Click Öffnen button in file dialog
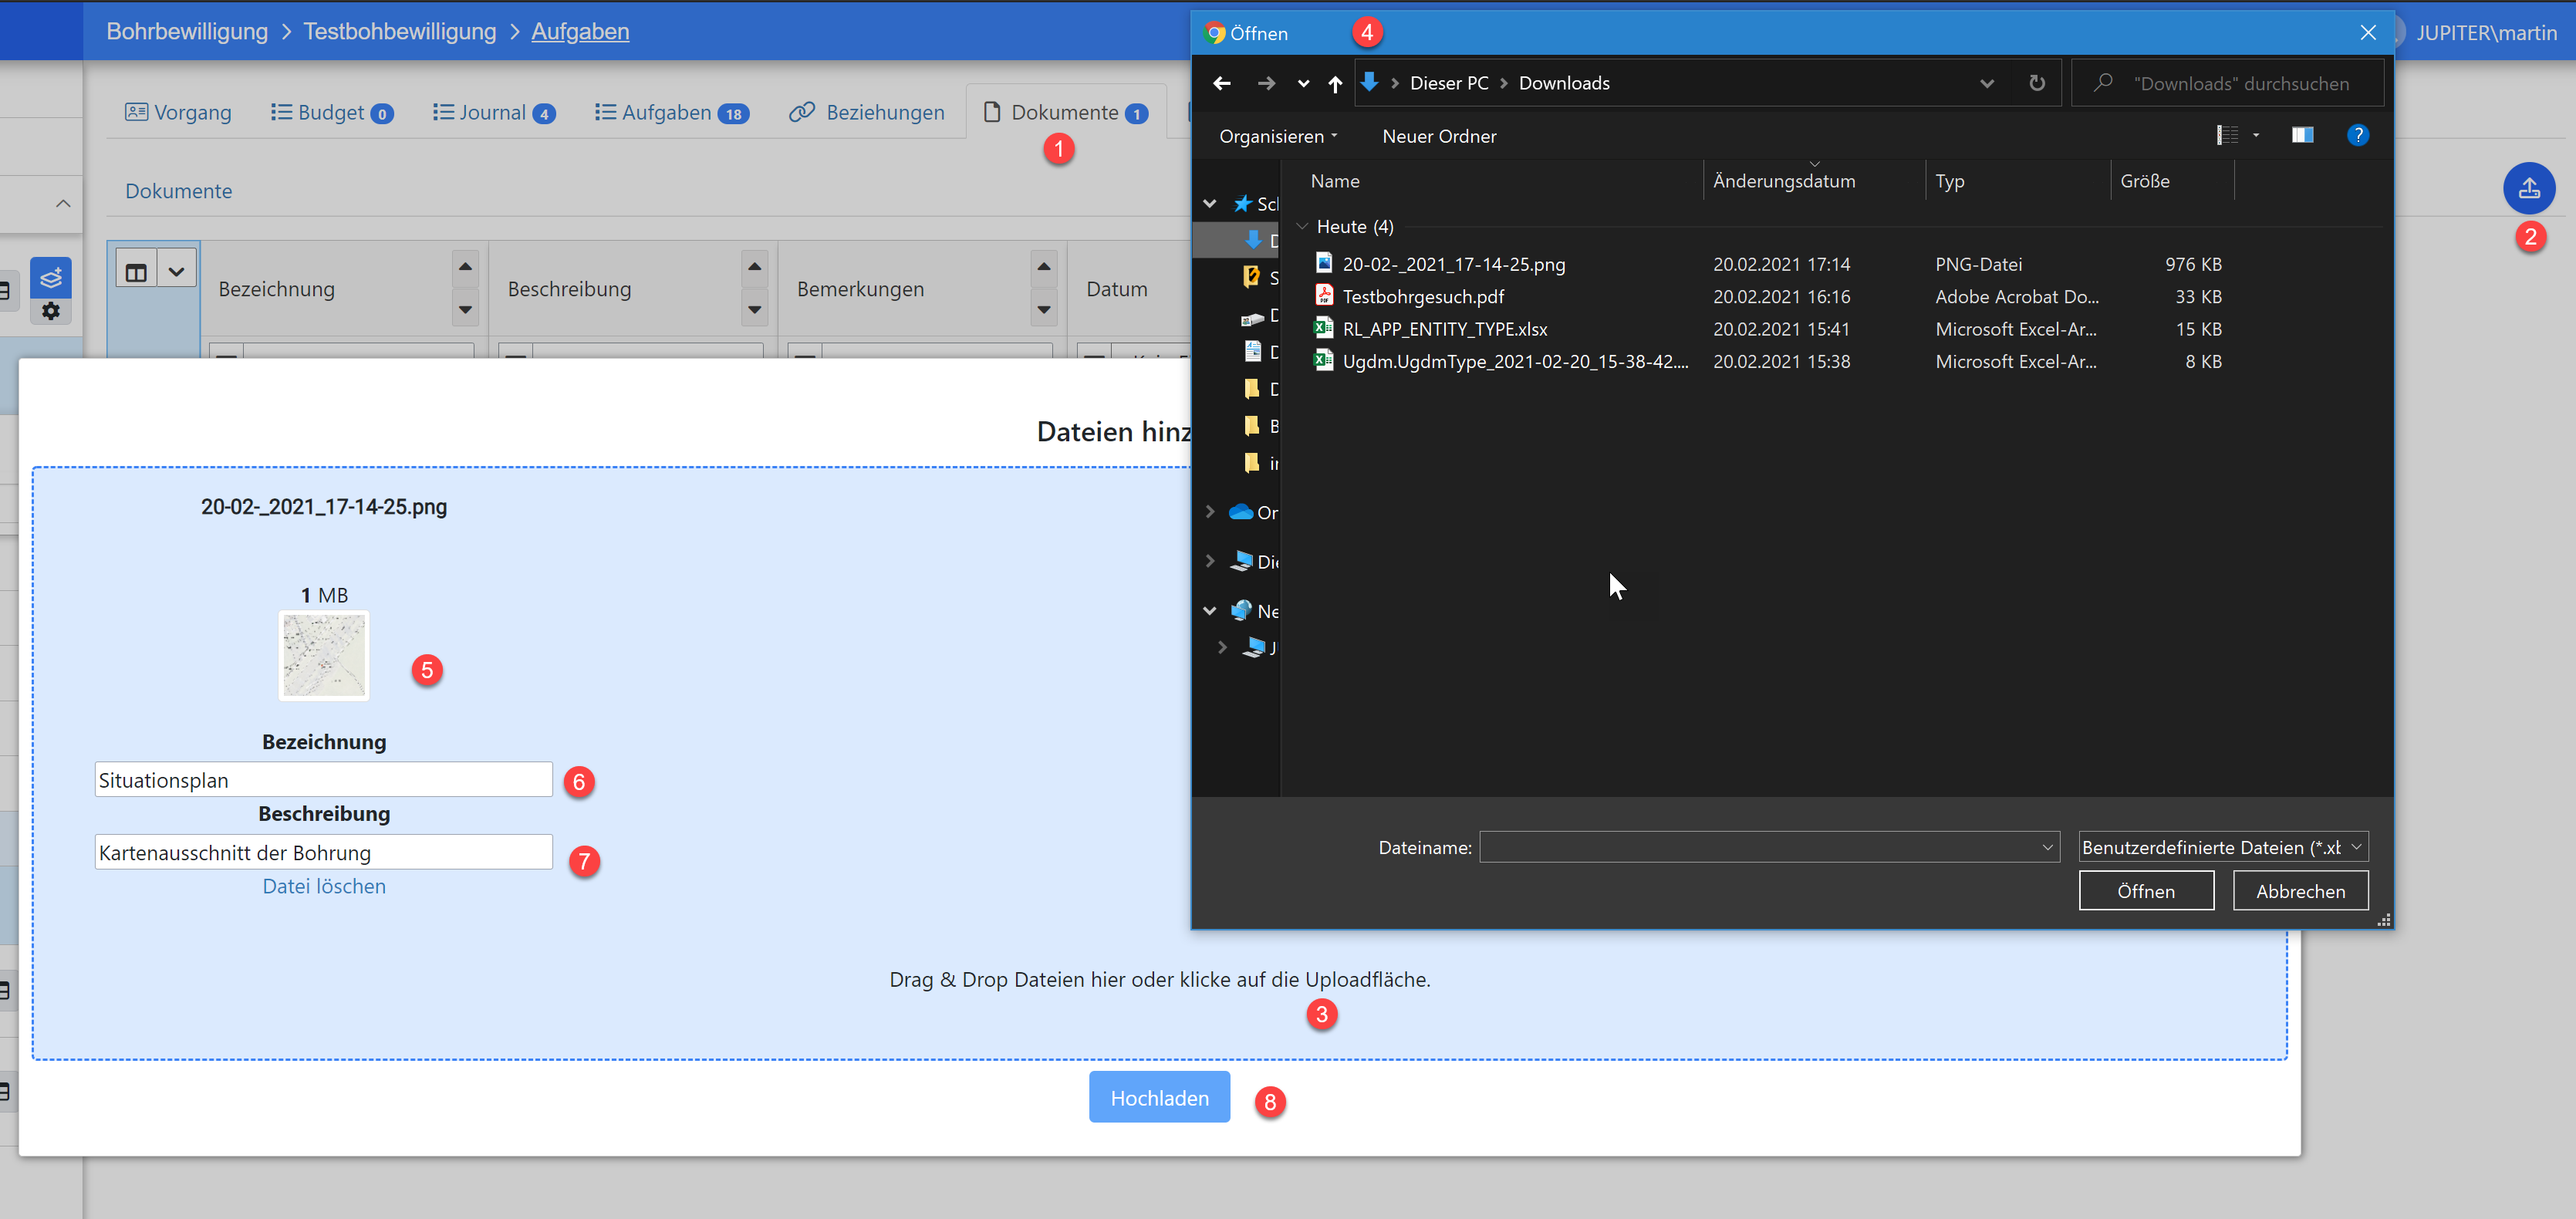Screen dimensions: 2576x1219 (x=2146, y=890)
